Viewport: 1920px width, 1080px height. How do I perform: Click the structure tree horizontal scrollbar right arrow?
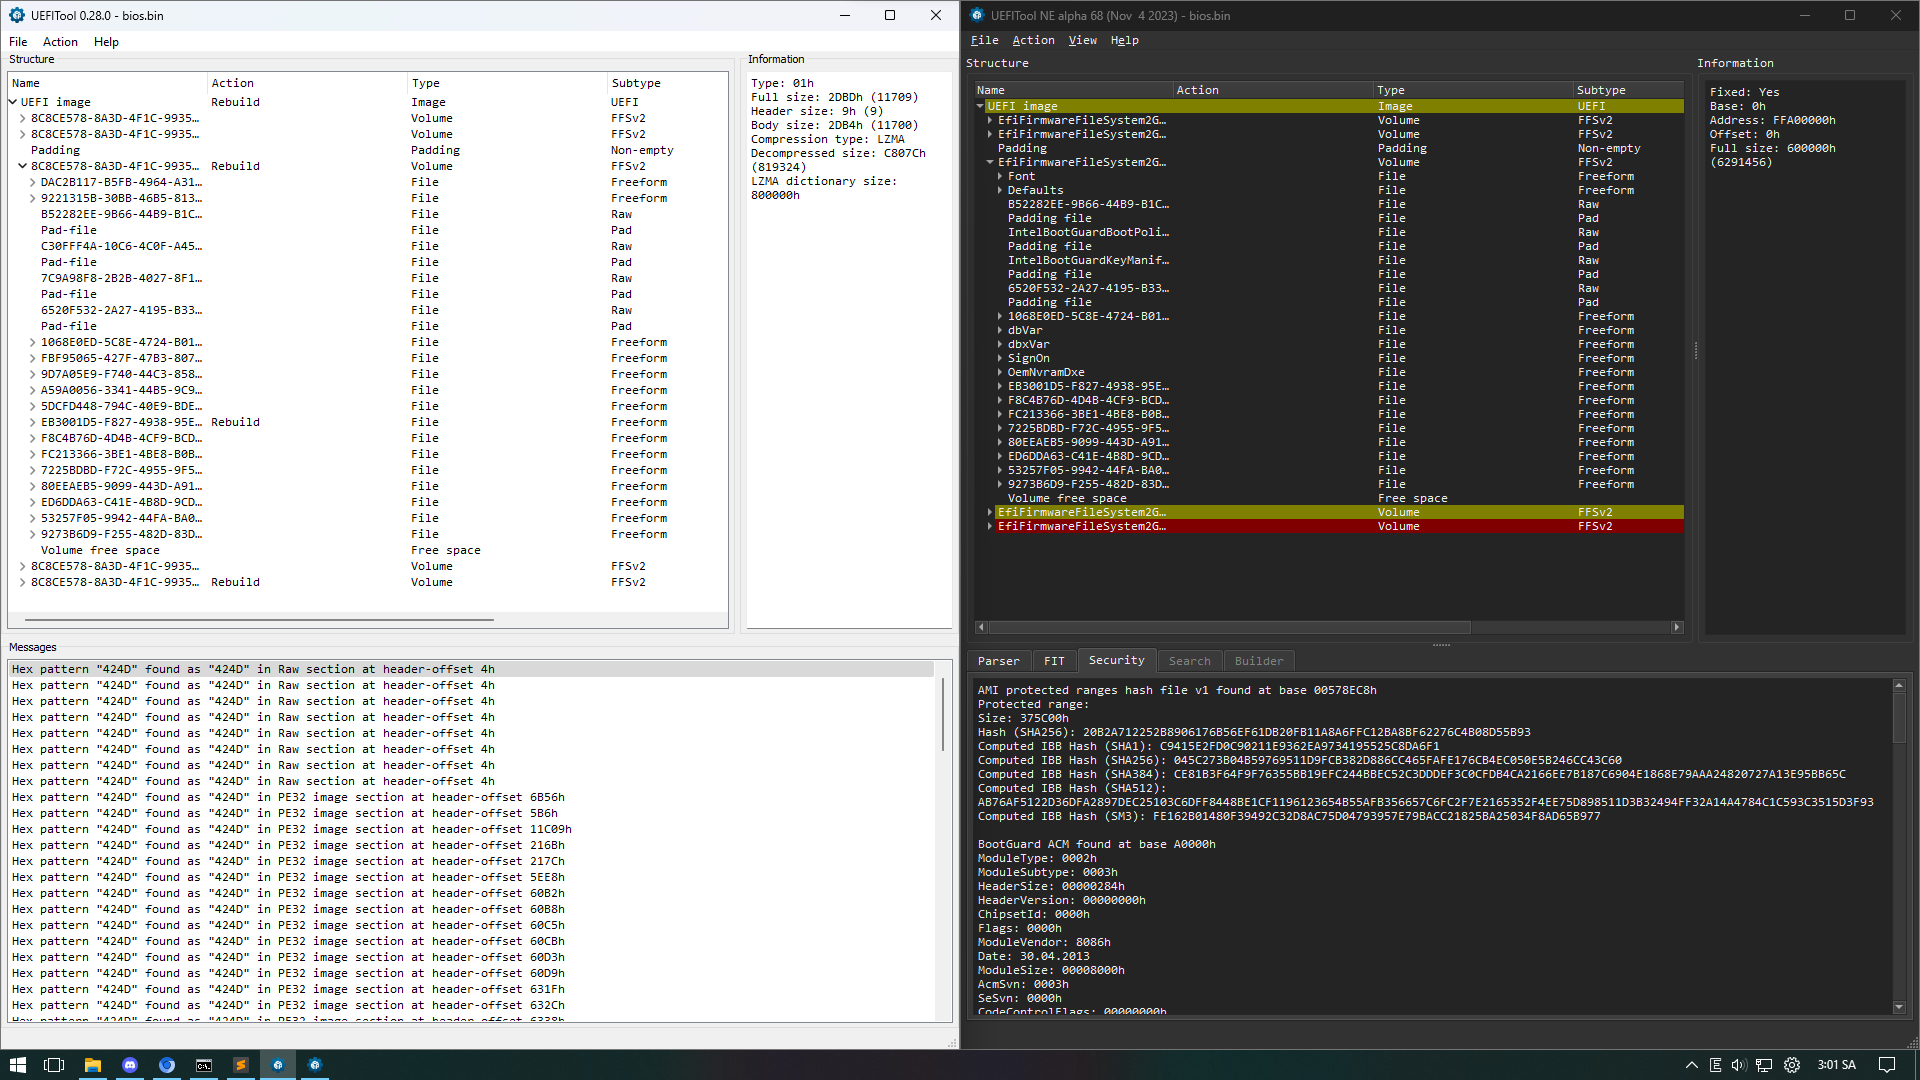click(1677, 627)
